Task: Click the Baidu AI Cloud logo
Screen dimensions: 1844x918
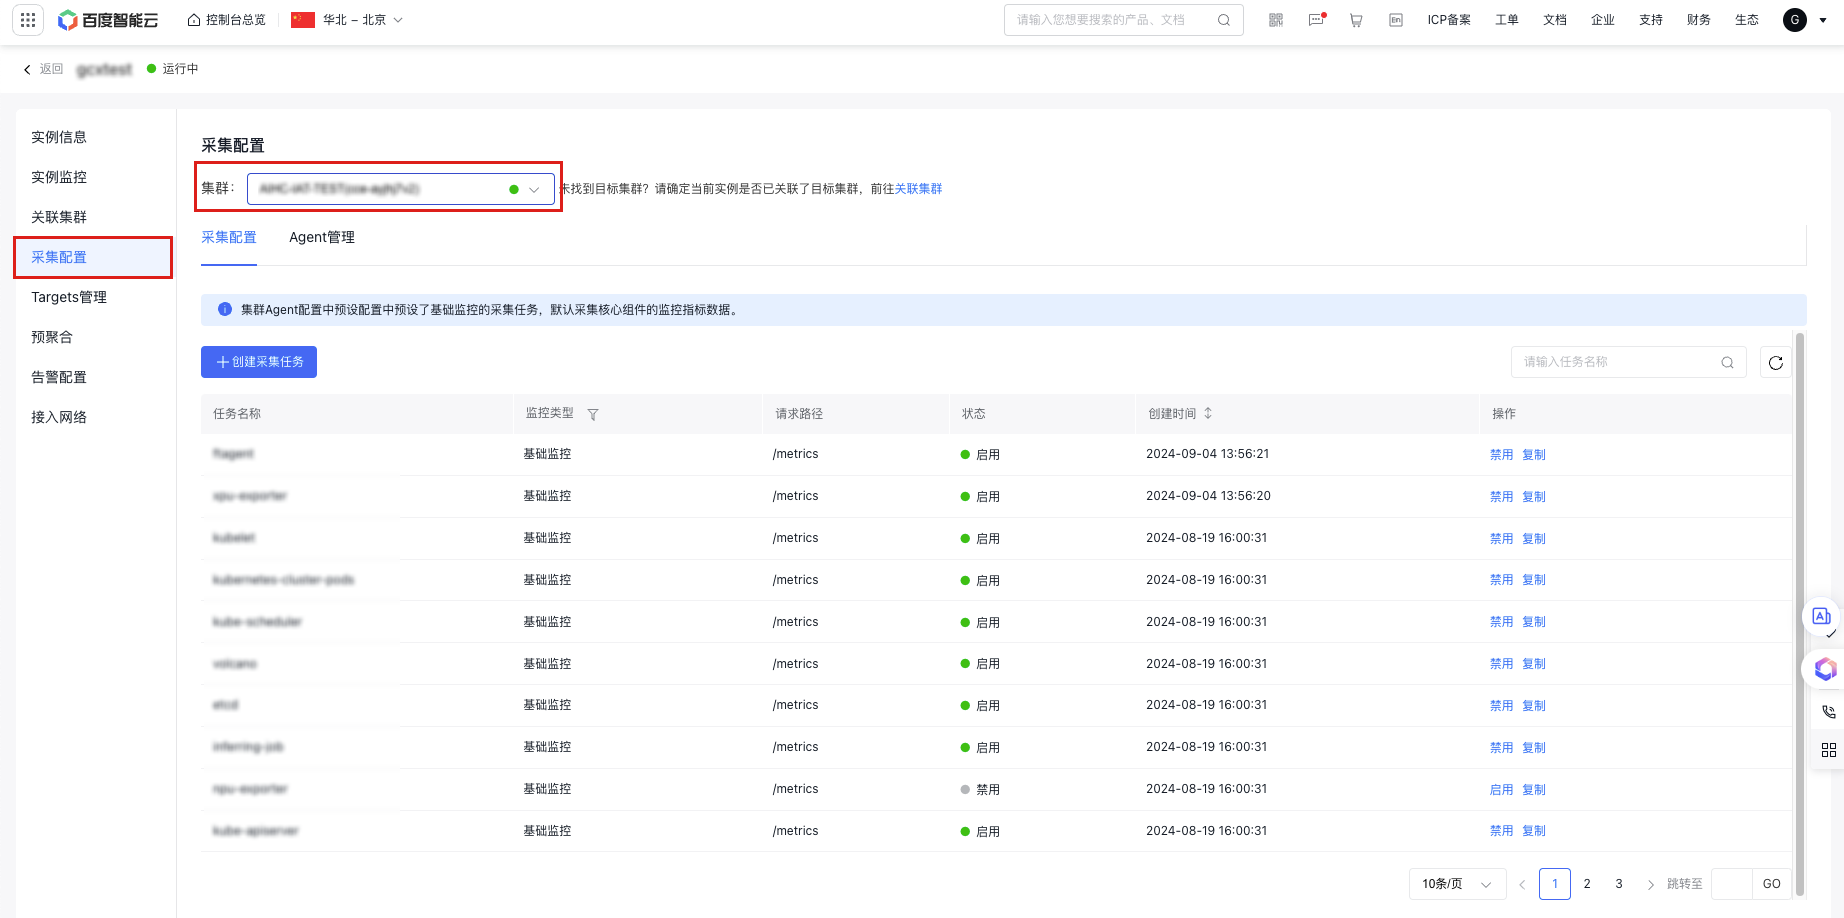Action: tap(108, 20)
